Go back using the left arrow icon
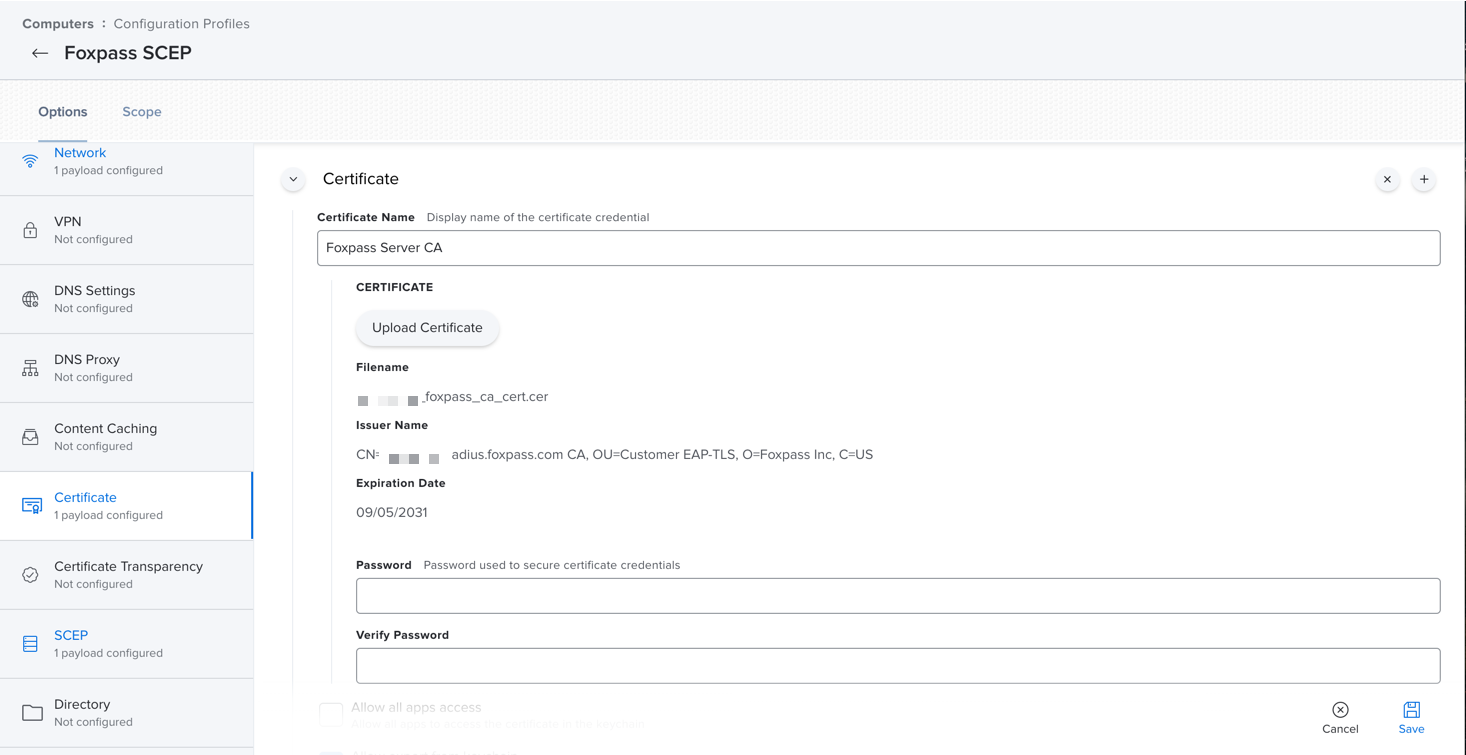Image resolution: width=1466 pixels, height=755 pixels. coord(40,53)
